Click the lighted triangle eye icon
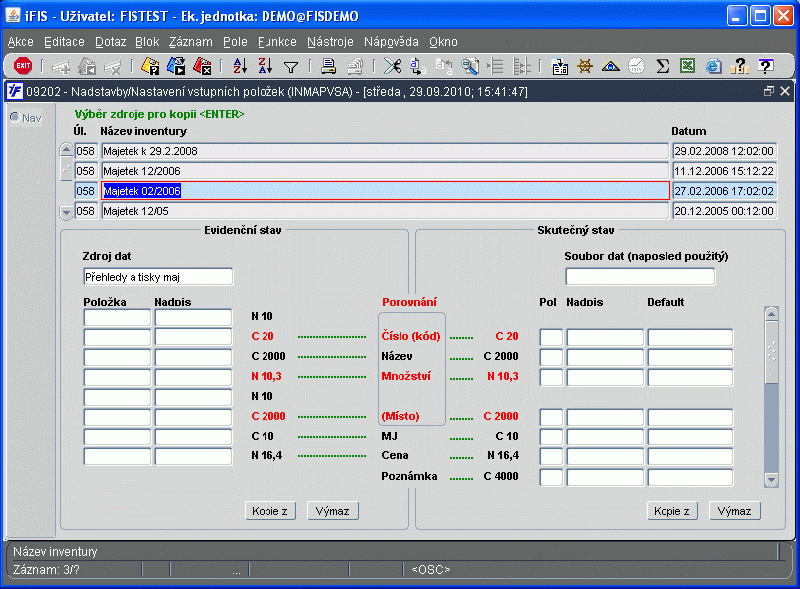Viewport: 800px width, 589px height. [x=611, y=66]
